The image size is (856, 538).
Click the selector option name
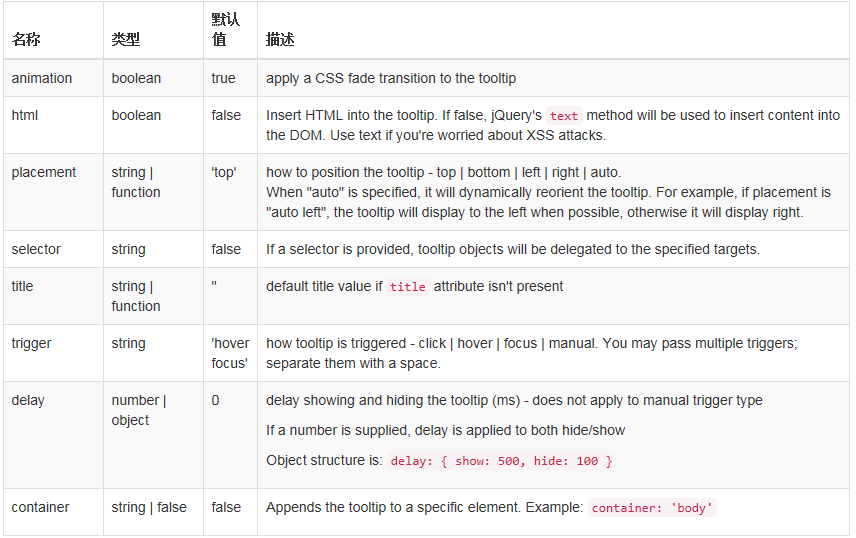(36, 249)
